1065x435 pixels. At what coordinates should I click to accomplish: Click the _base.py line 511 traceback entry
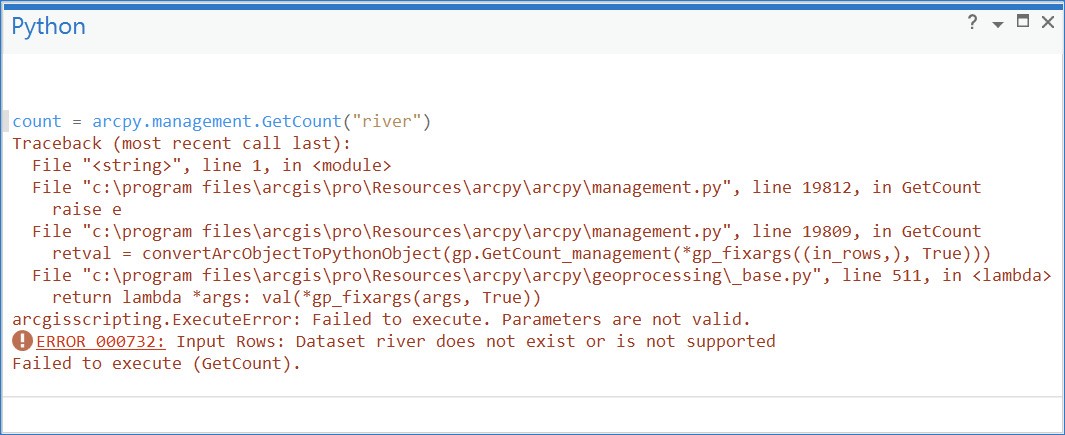pos(540,276)
